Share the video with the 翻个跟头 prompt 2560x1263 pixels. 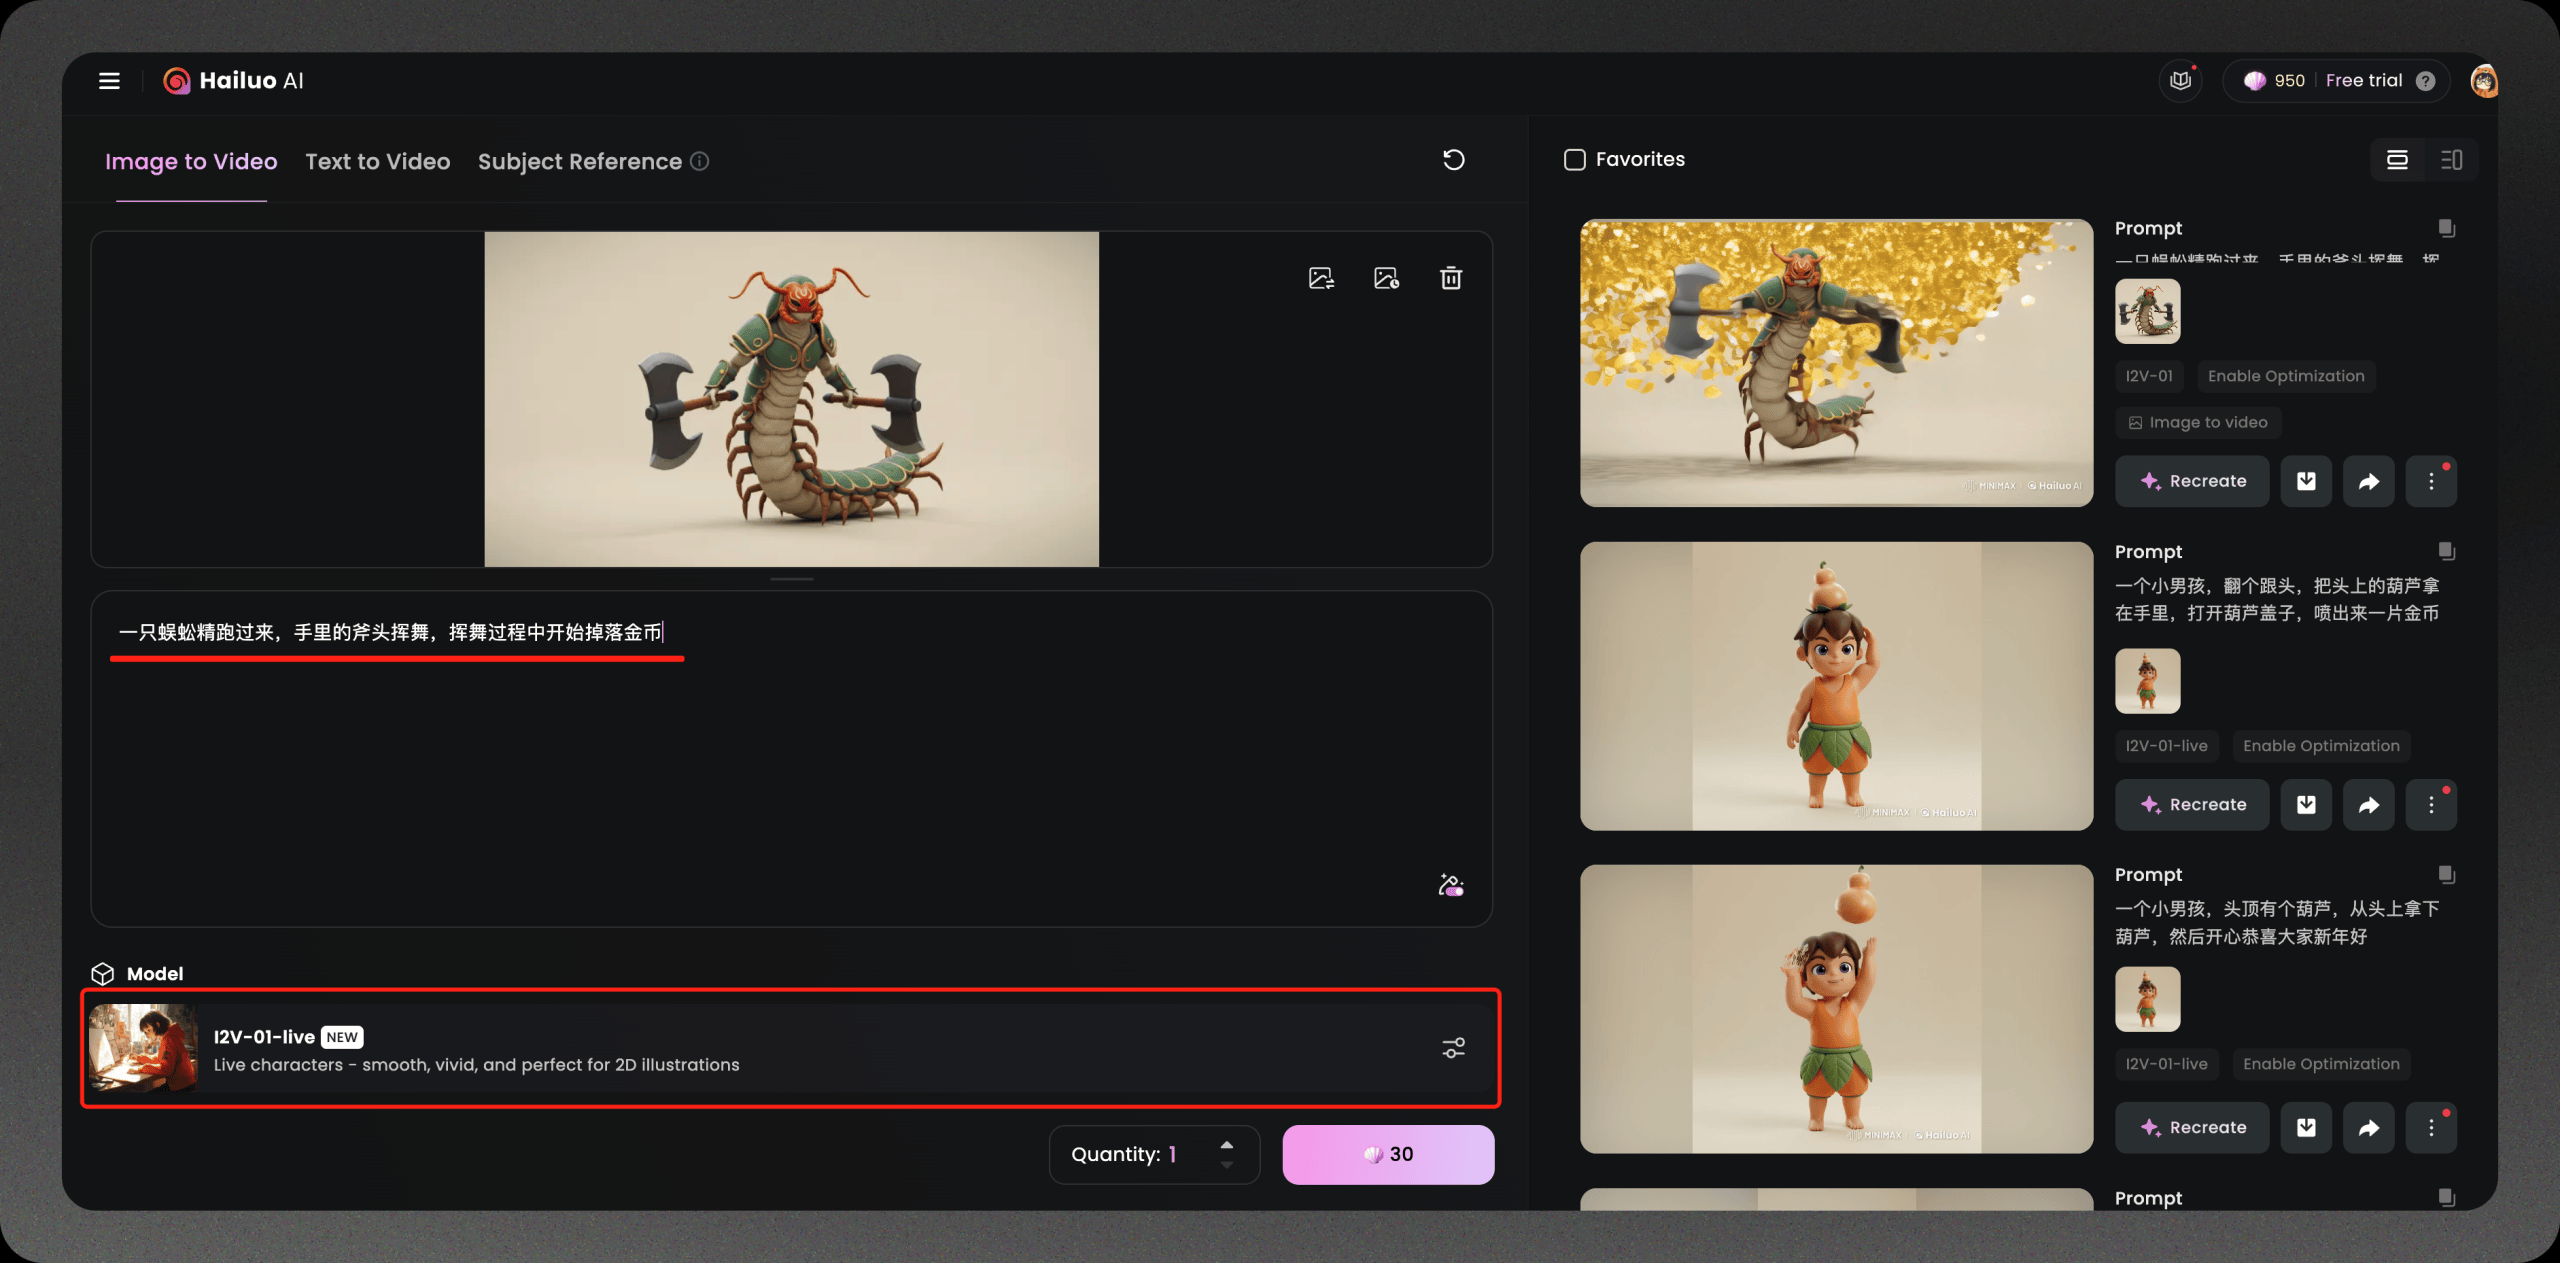click(x=2369, y=805)
